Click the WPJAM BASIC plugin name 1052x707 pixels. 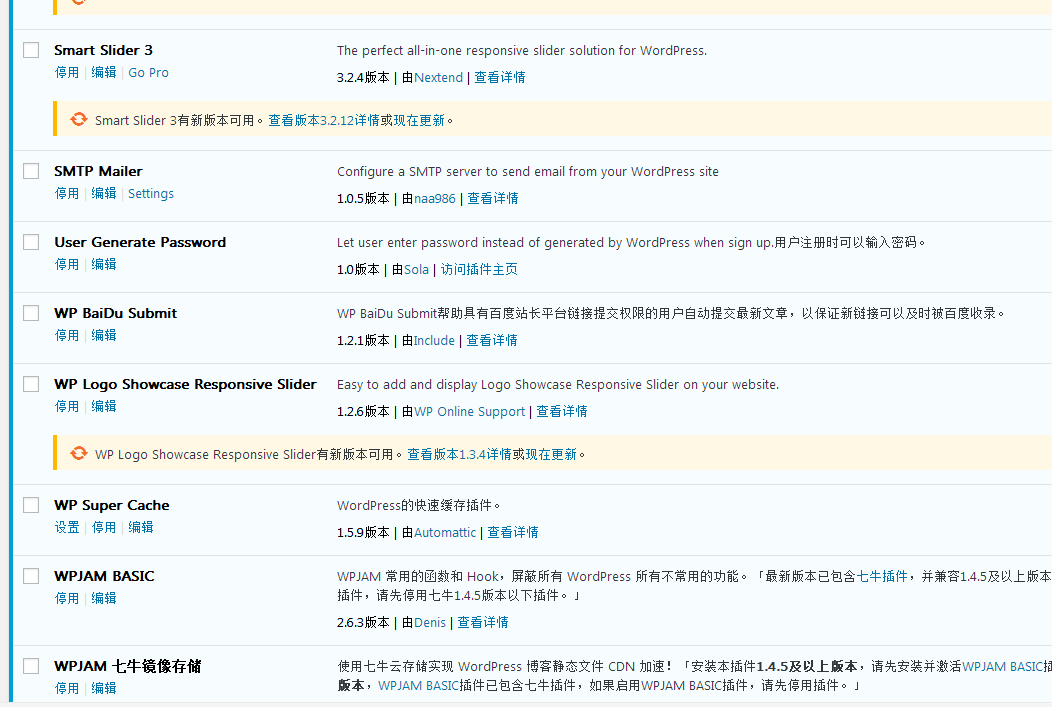(x=105, y=576)
